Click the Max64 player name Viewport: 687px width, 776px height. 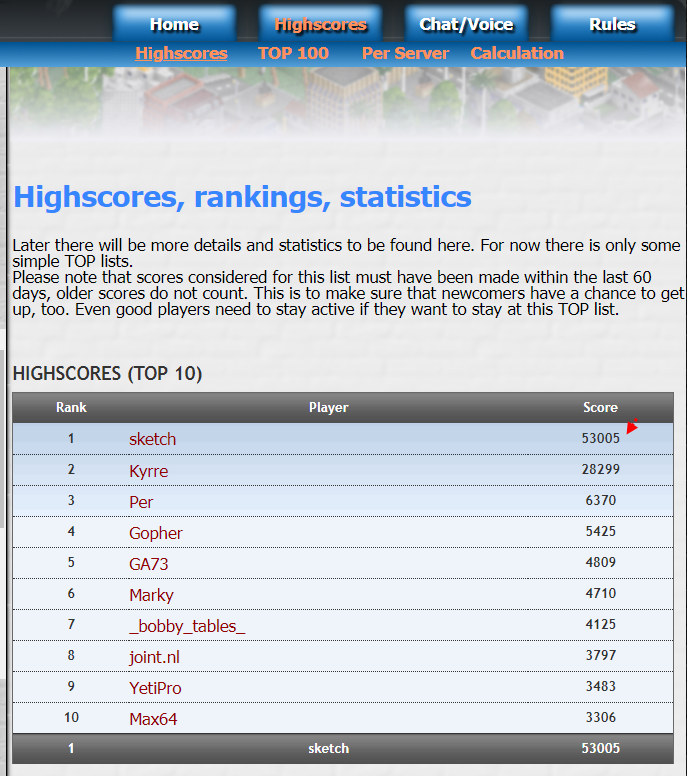point(153,719)
